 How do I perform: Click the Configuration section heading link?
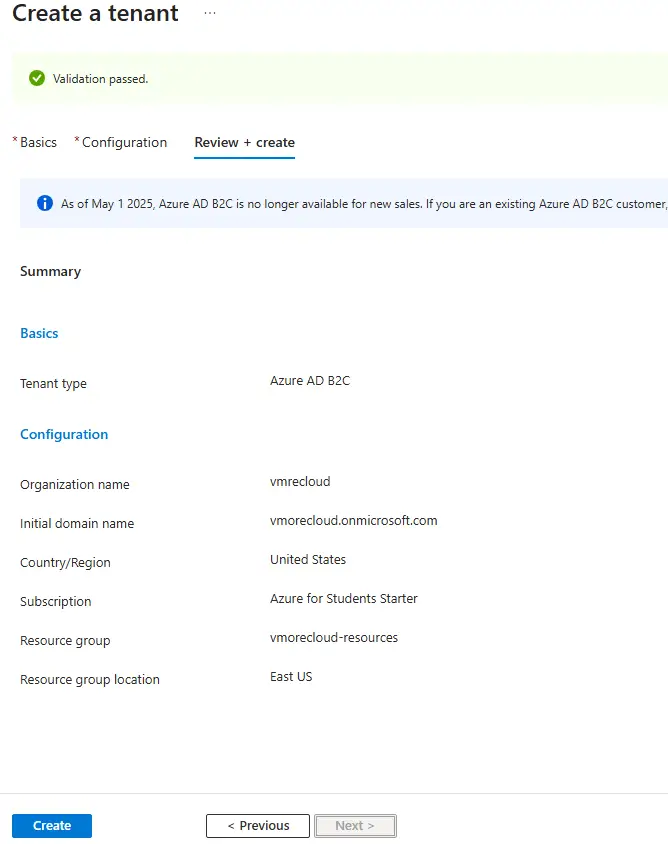(64, 434)
